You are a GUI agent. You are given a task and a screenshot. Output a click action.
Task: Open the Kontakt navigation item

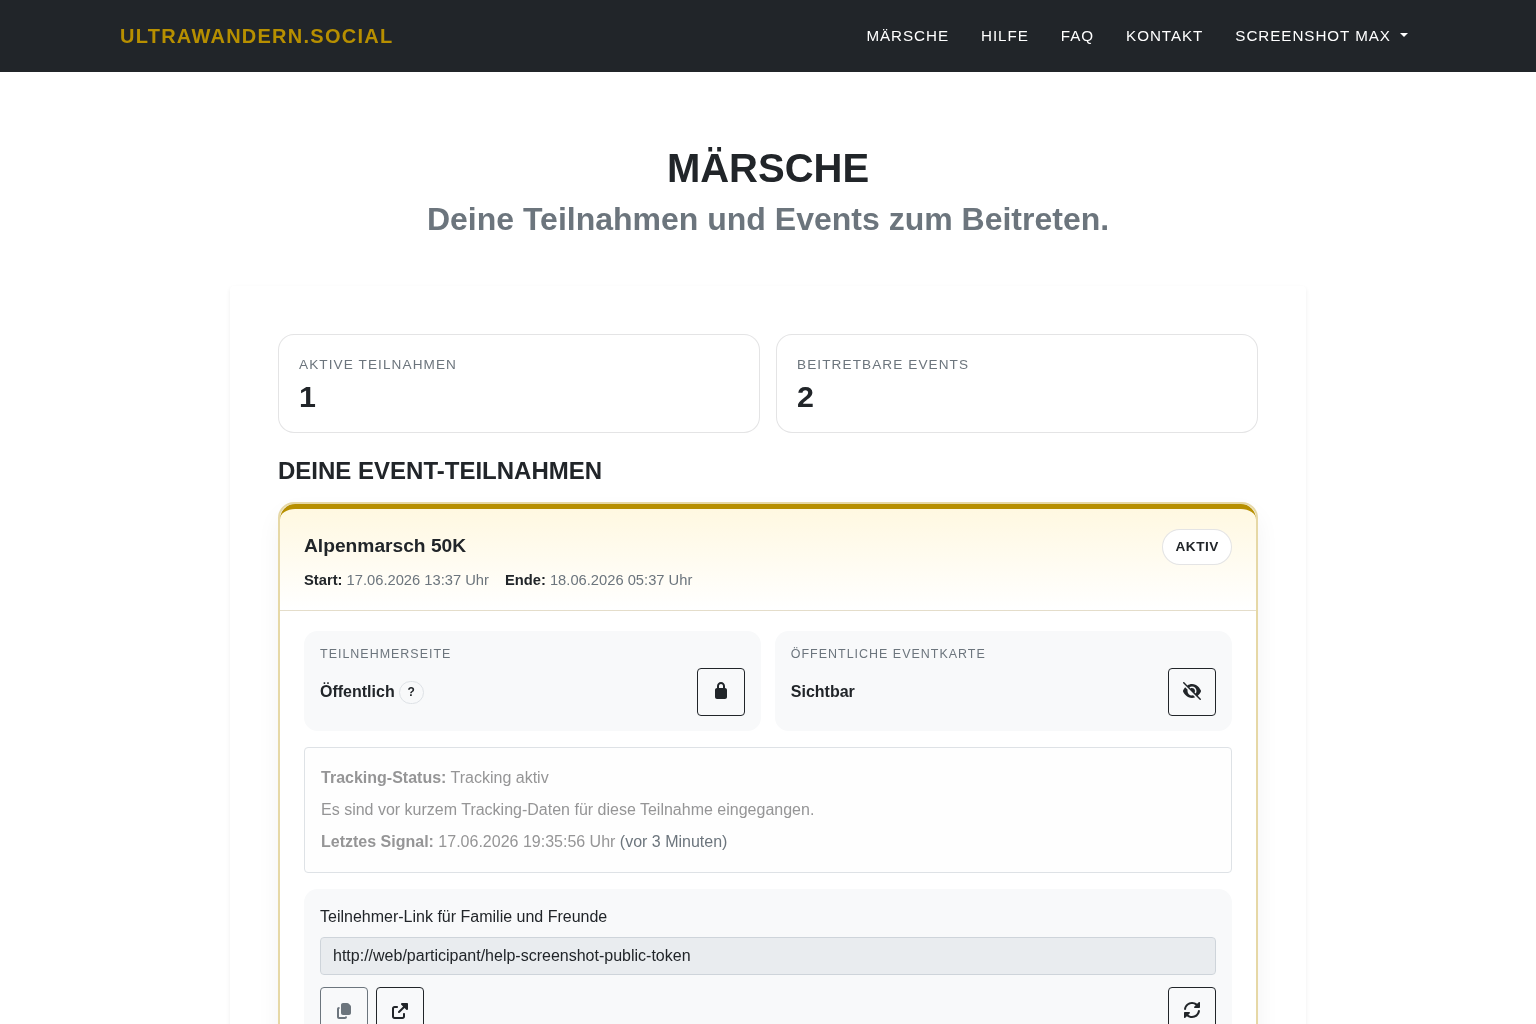[1164, 36]
